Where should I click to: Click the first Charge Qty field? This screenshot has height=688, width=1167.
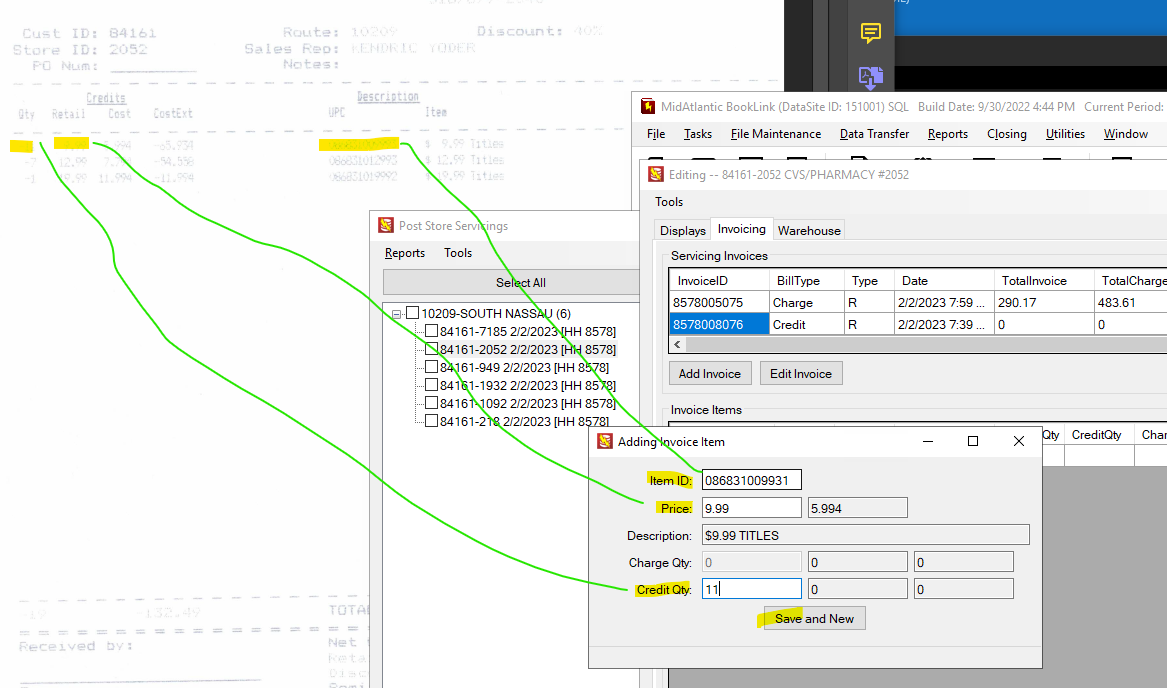tap(752, 562)
